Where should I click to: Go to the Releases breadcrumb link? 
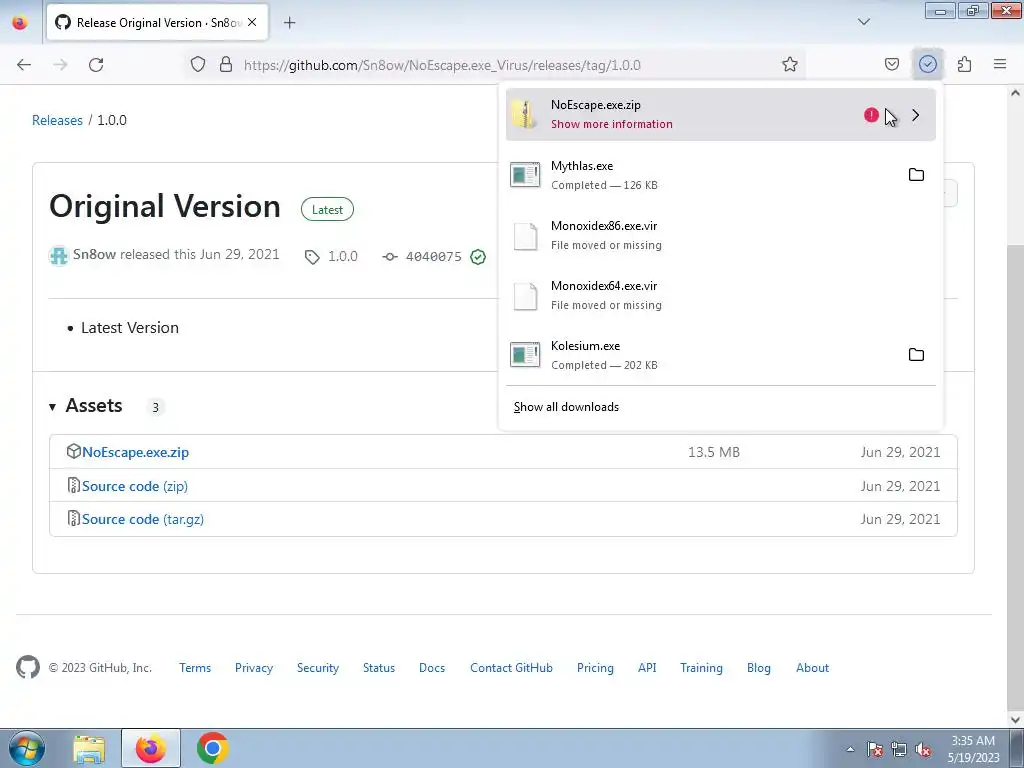pos(57,120)
